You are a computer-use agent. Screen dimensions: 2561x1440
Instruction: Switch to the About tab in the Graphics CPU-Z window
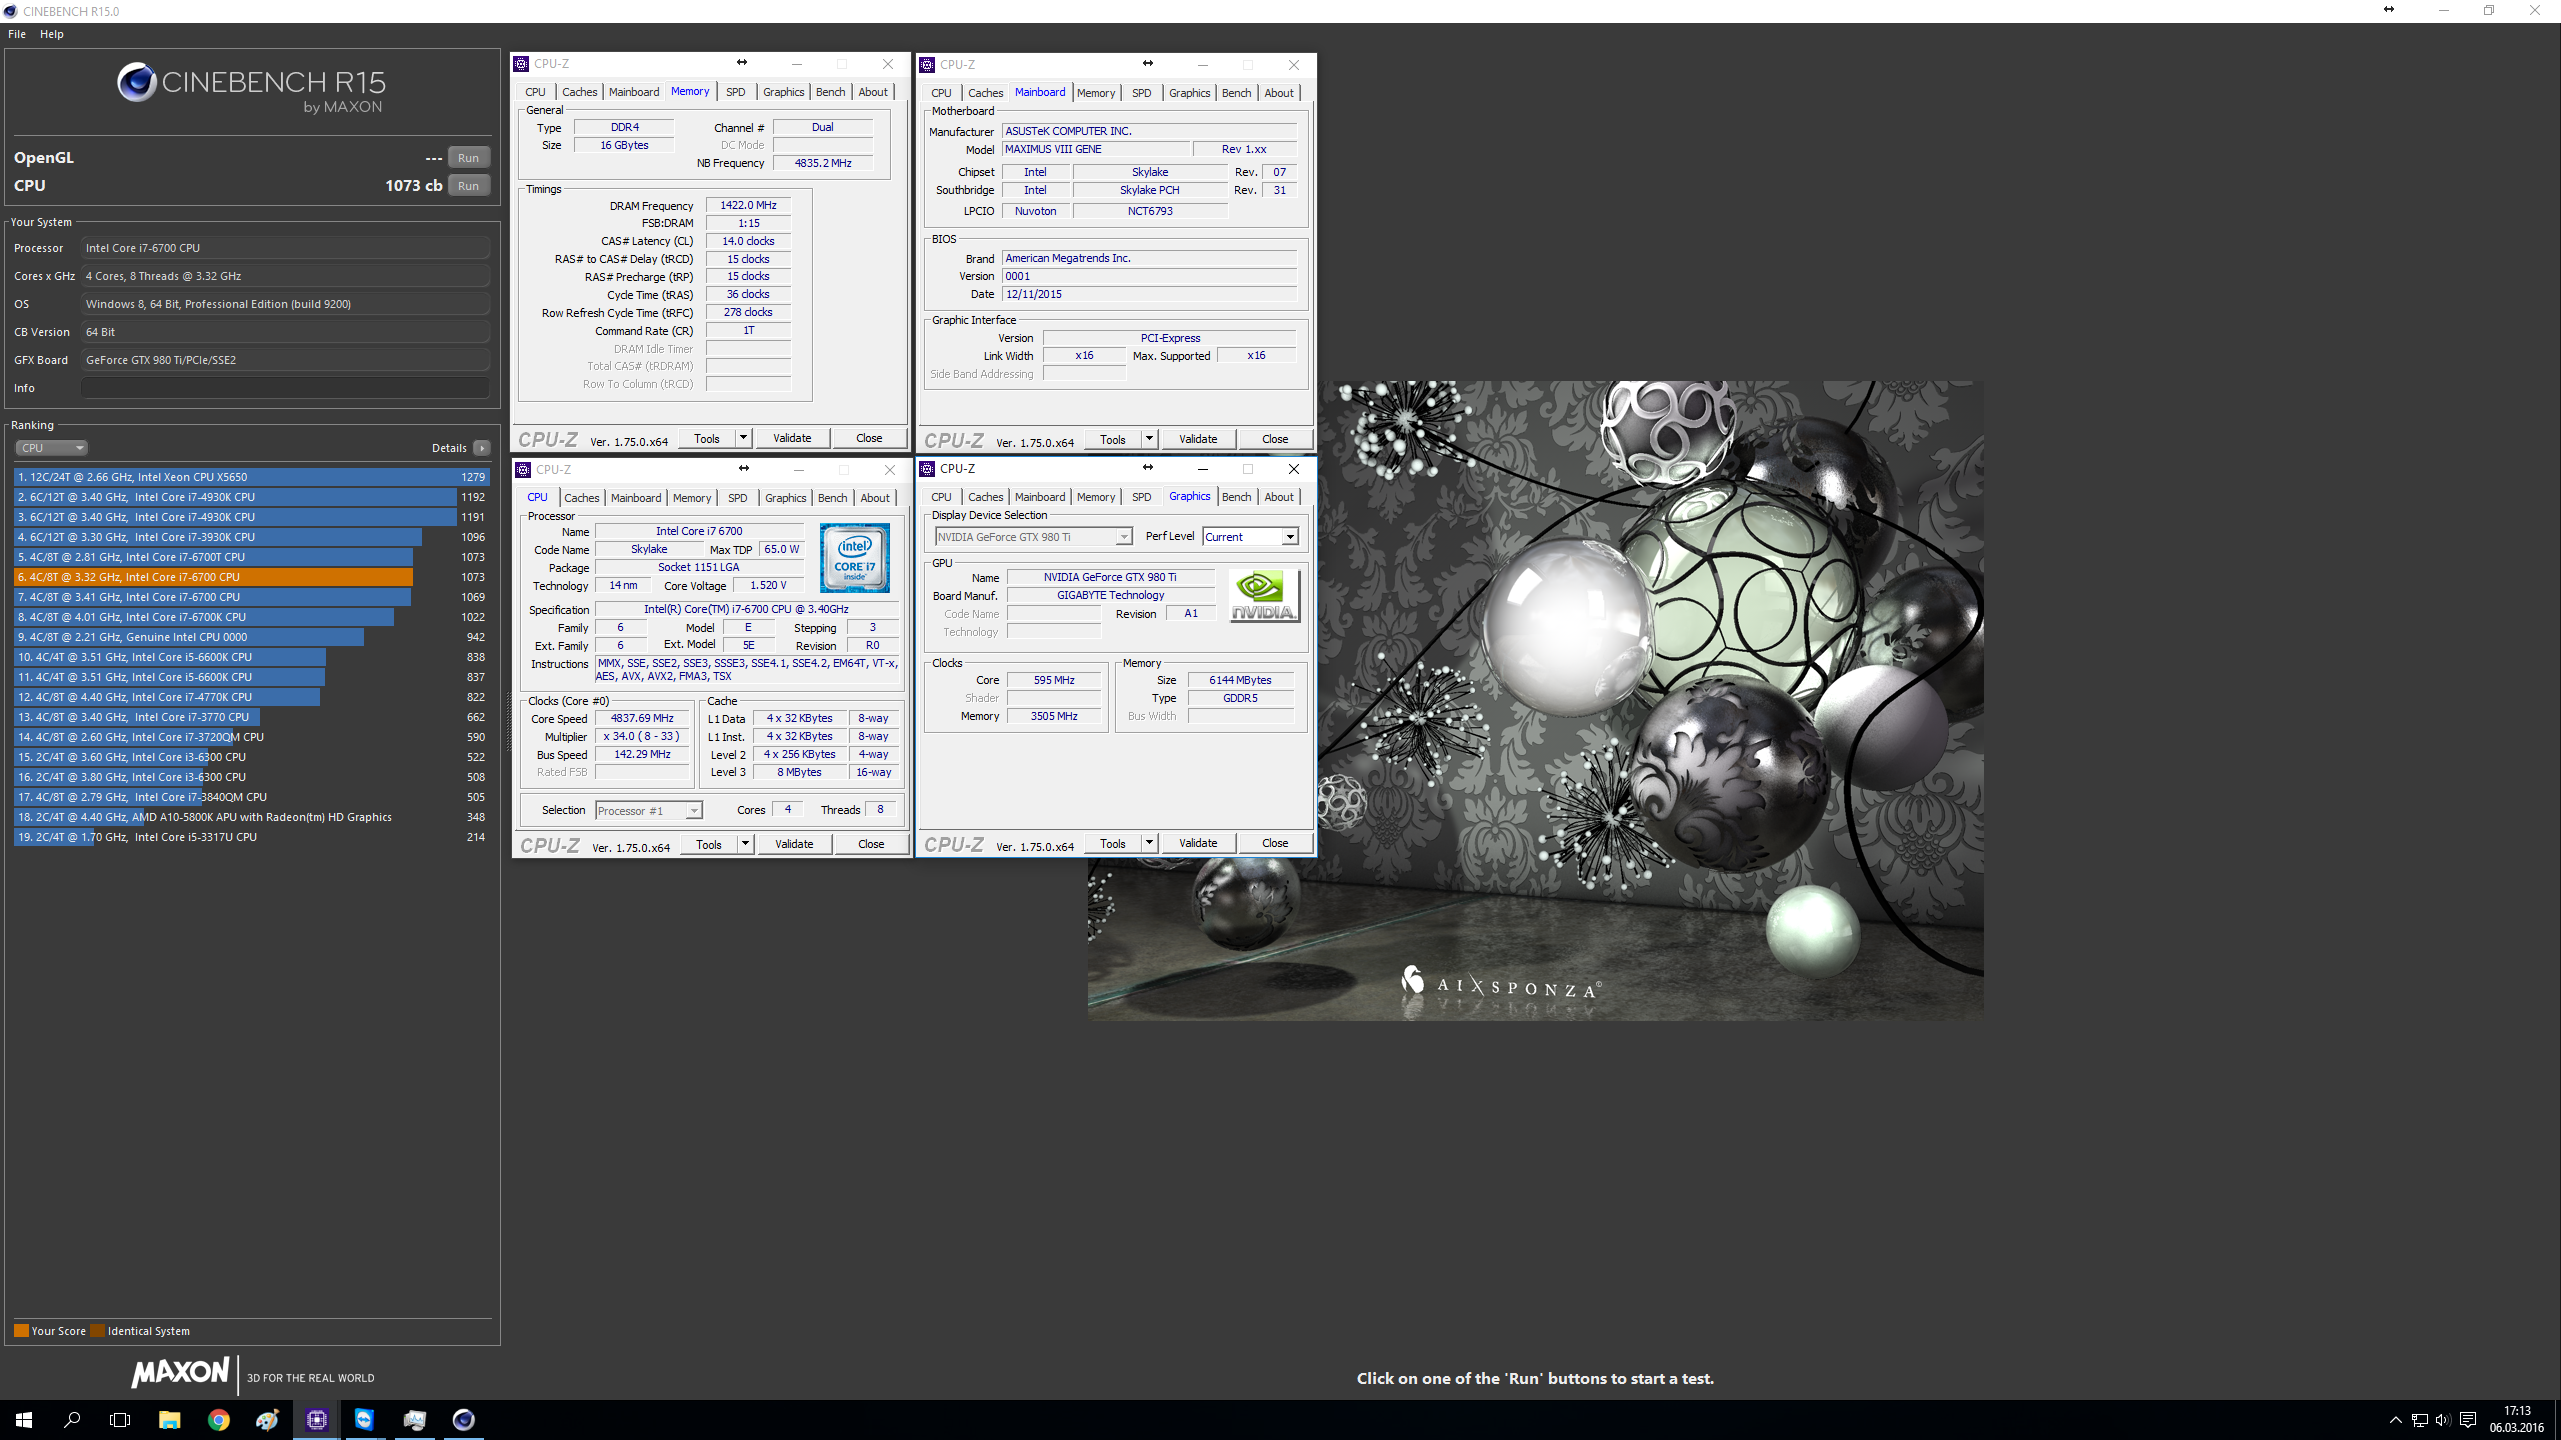tap(1279, 497)
